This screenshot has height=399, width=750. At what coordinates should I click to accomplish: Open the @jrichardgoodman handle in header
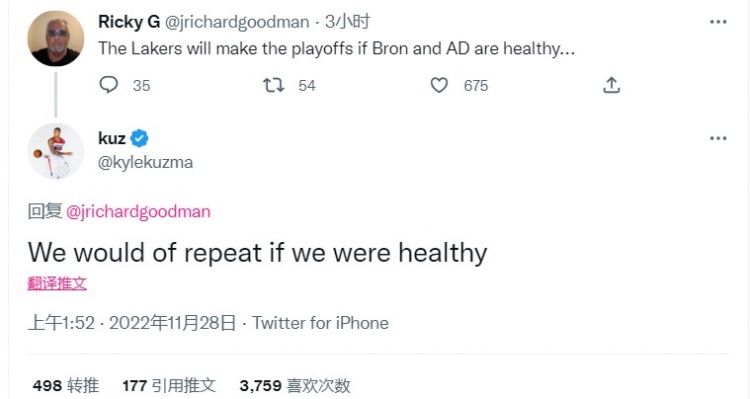pos(237,22)
